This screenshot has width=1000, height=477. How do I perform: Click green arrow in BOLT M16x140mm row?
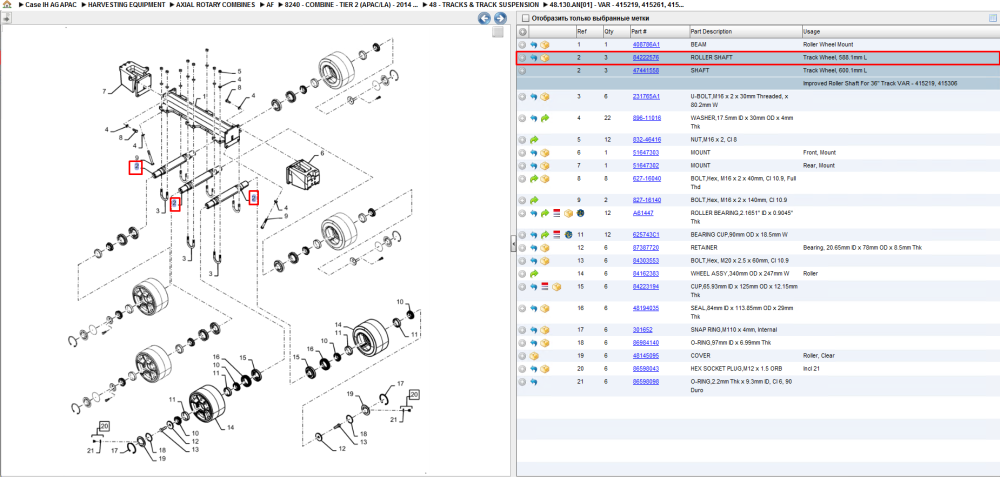point(534,200)
